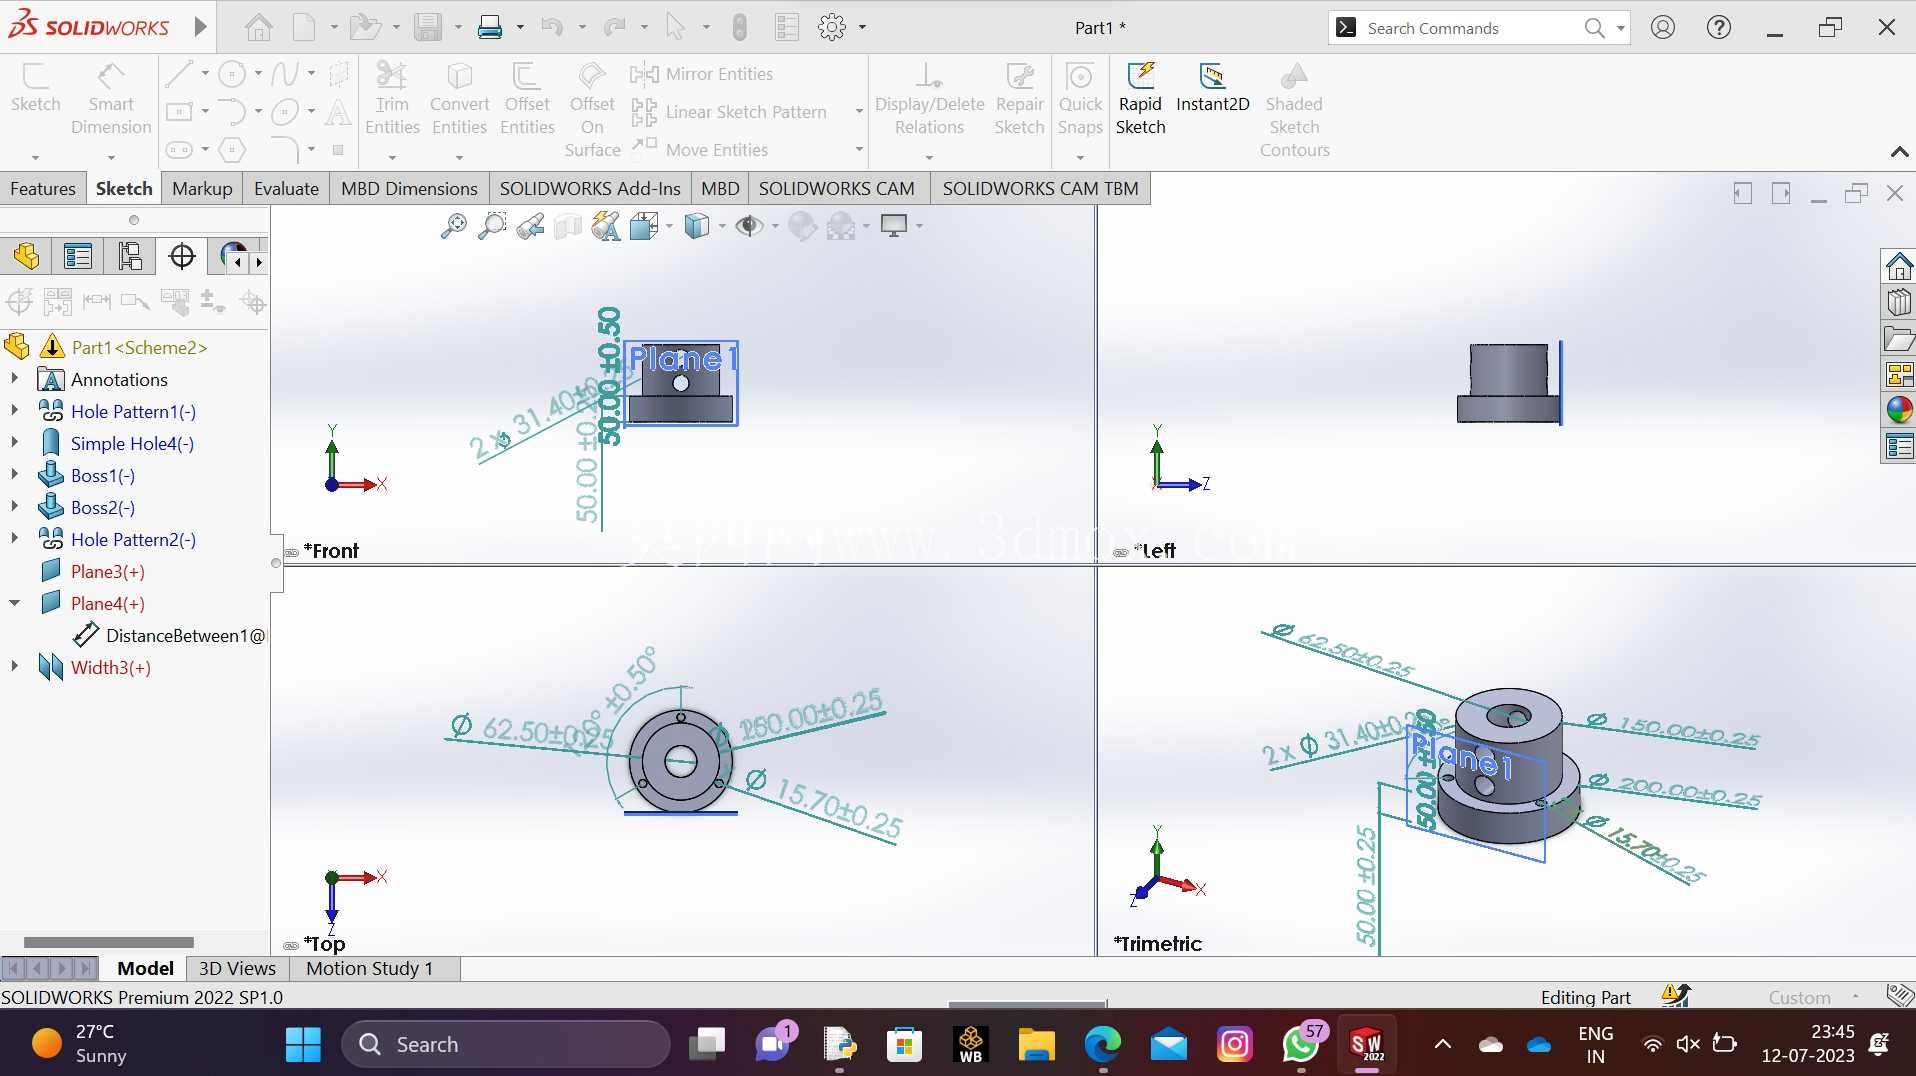Switch to the Features tab
This screenshot has height=1076, width=1916.
pos(43,188)
